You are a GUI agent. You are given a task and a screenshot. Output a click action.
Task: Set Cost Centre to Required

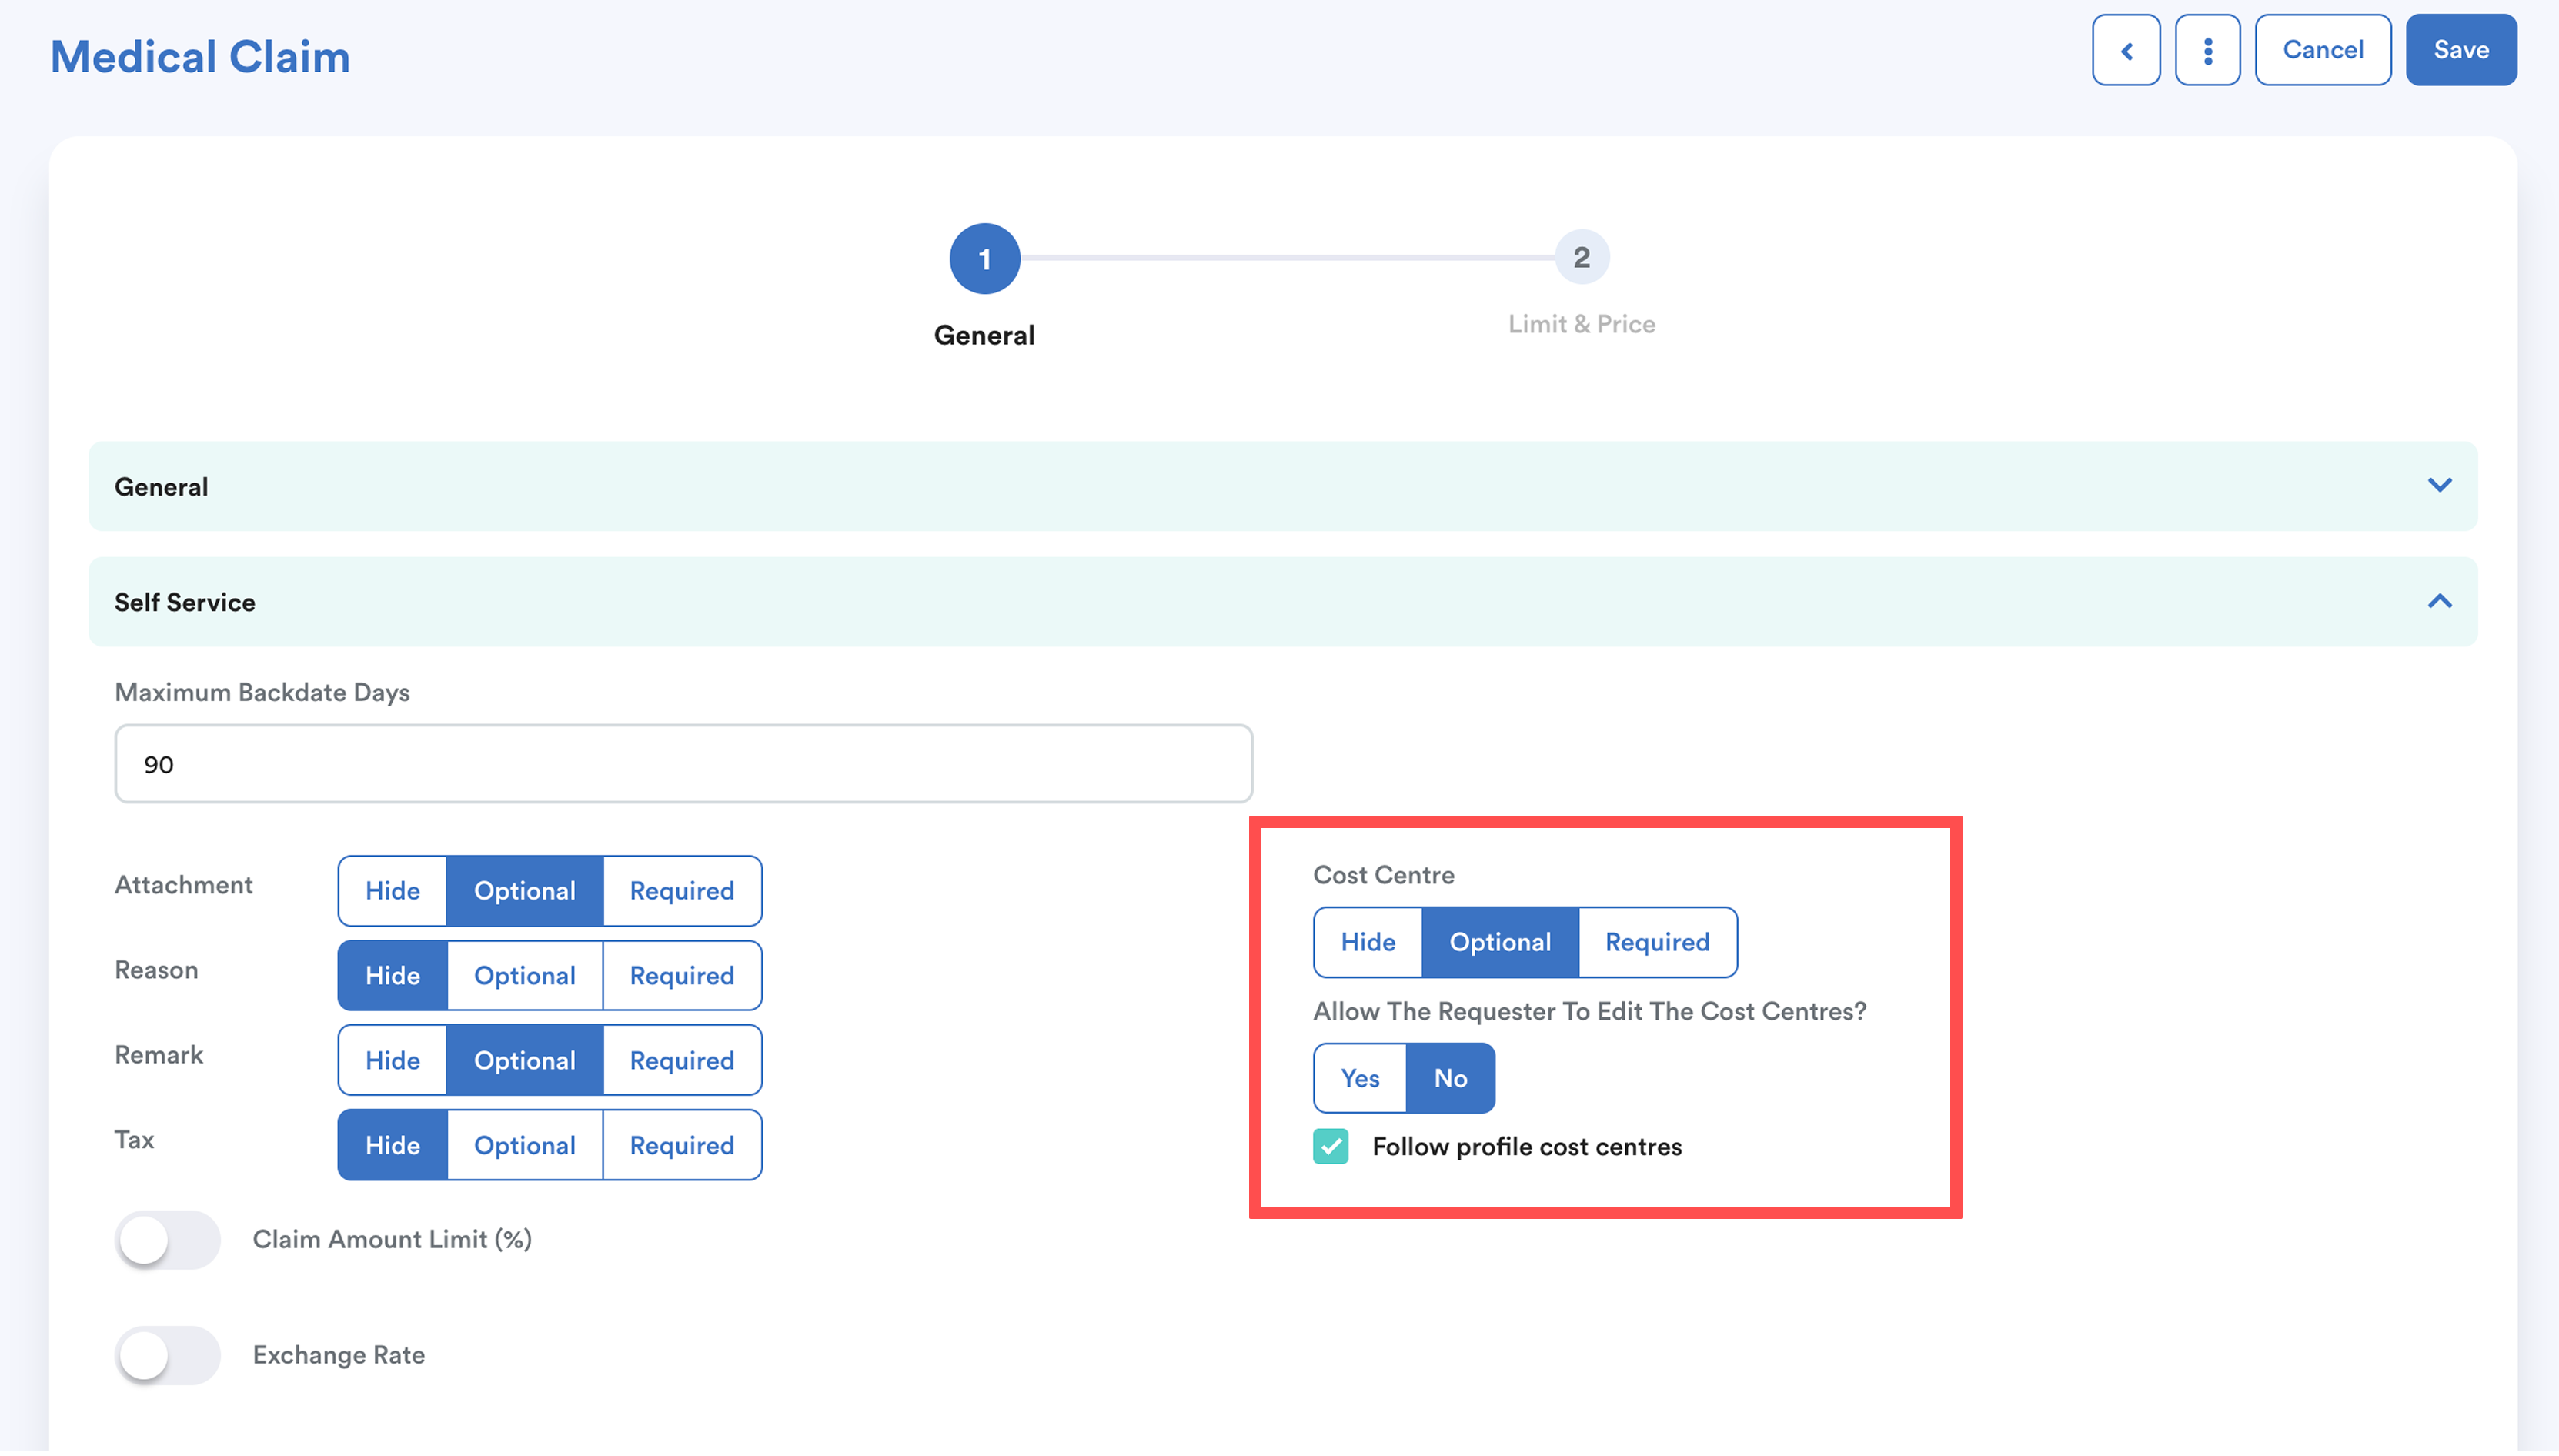(1656, 942)
